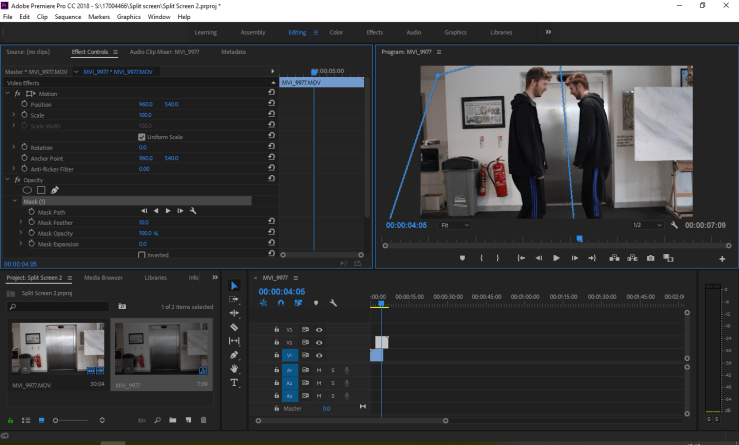This screenshot has height=445, width=739.
Task: Reset the Position parameter
Action: click(x=271, y=104)
